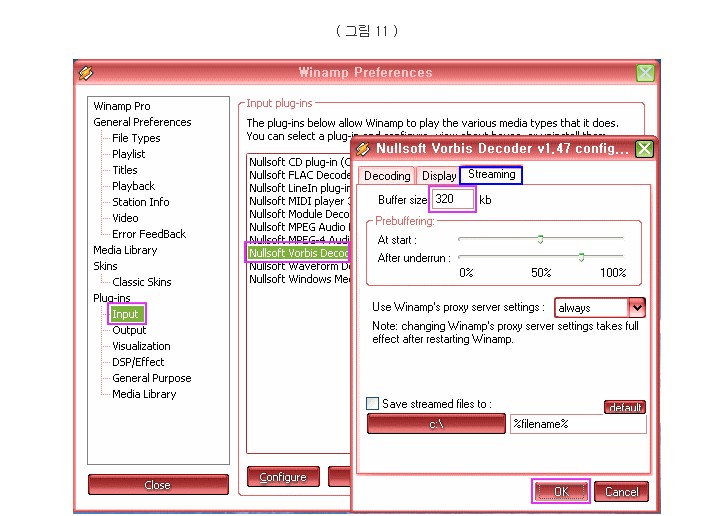Open the proxy server settings dropdown
The width and height of the screenshot is (705, 516).
[x=637, y=308]
